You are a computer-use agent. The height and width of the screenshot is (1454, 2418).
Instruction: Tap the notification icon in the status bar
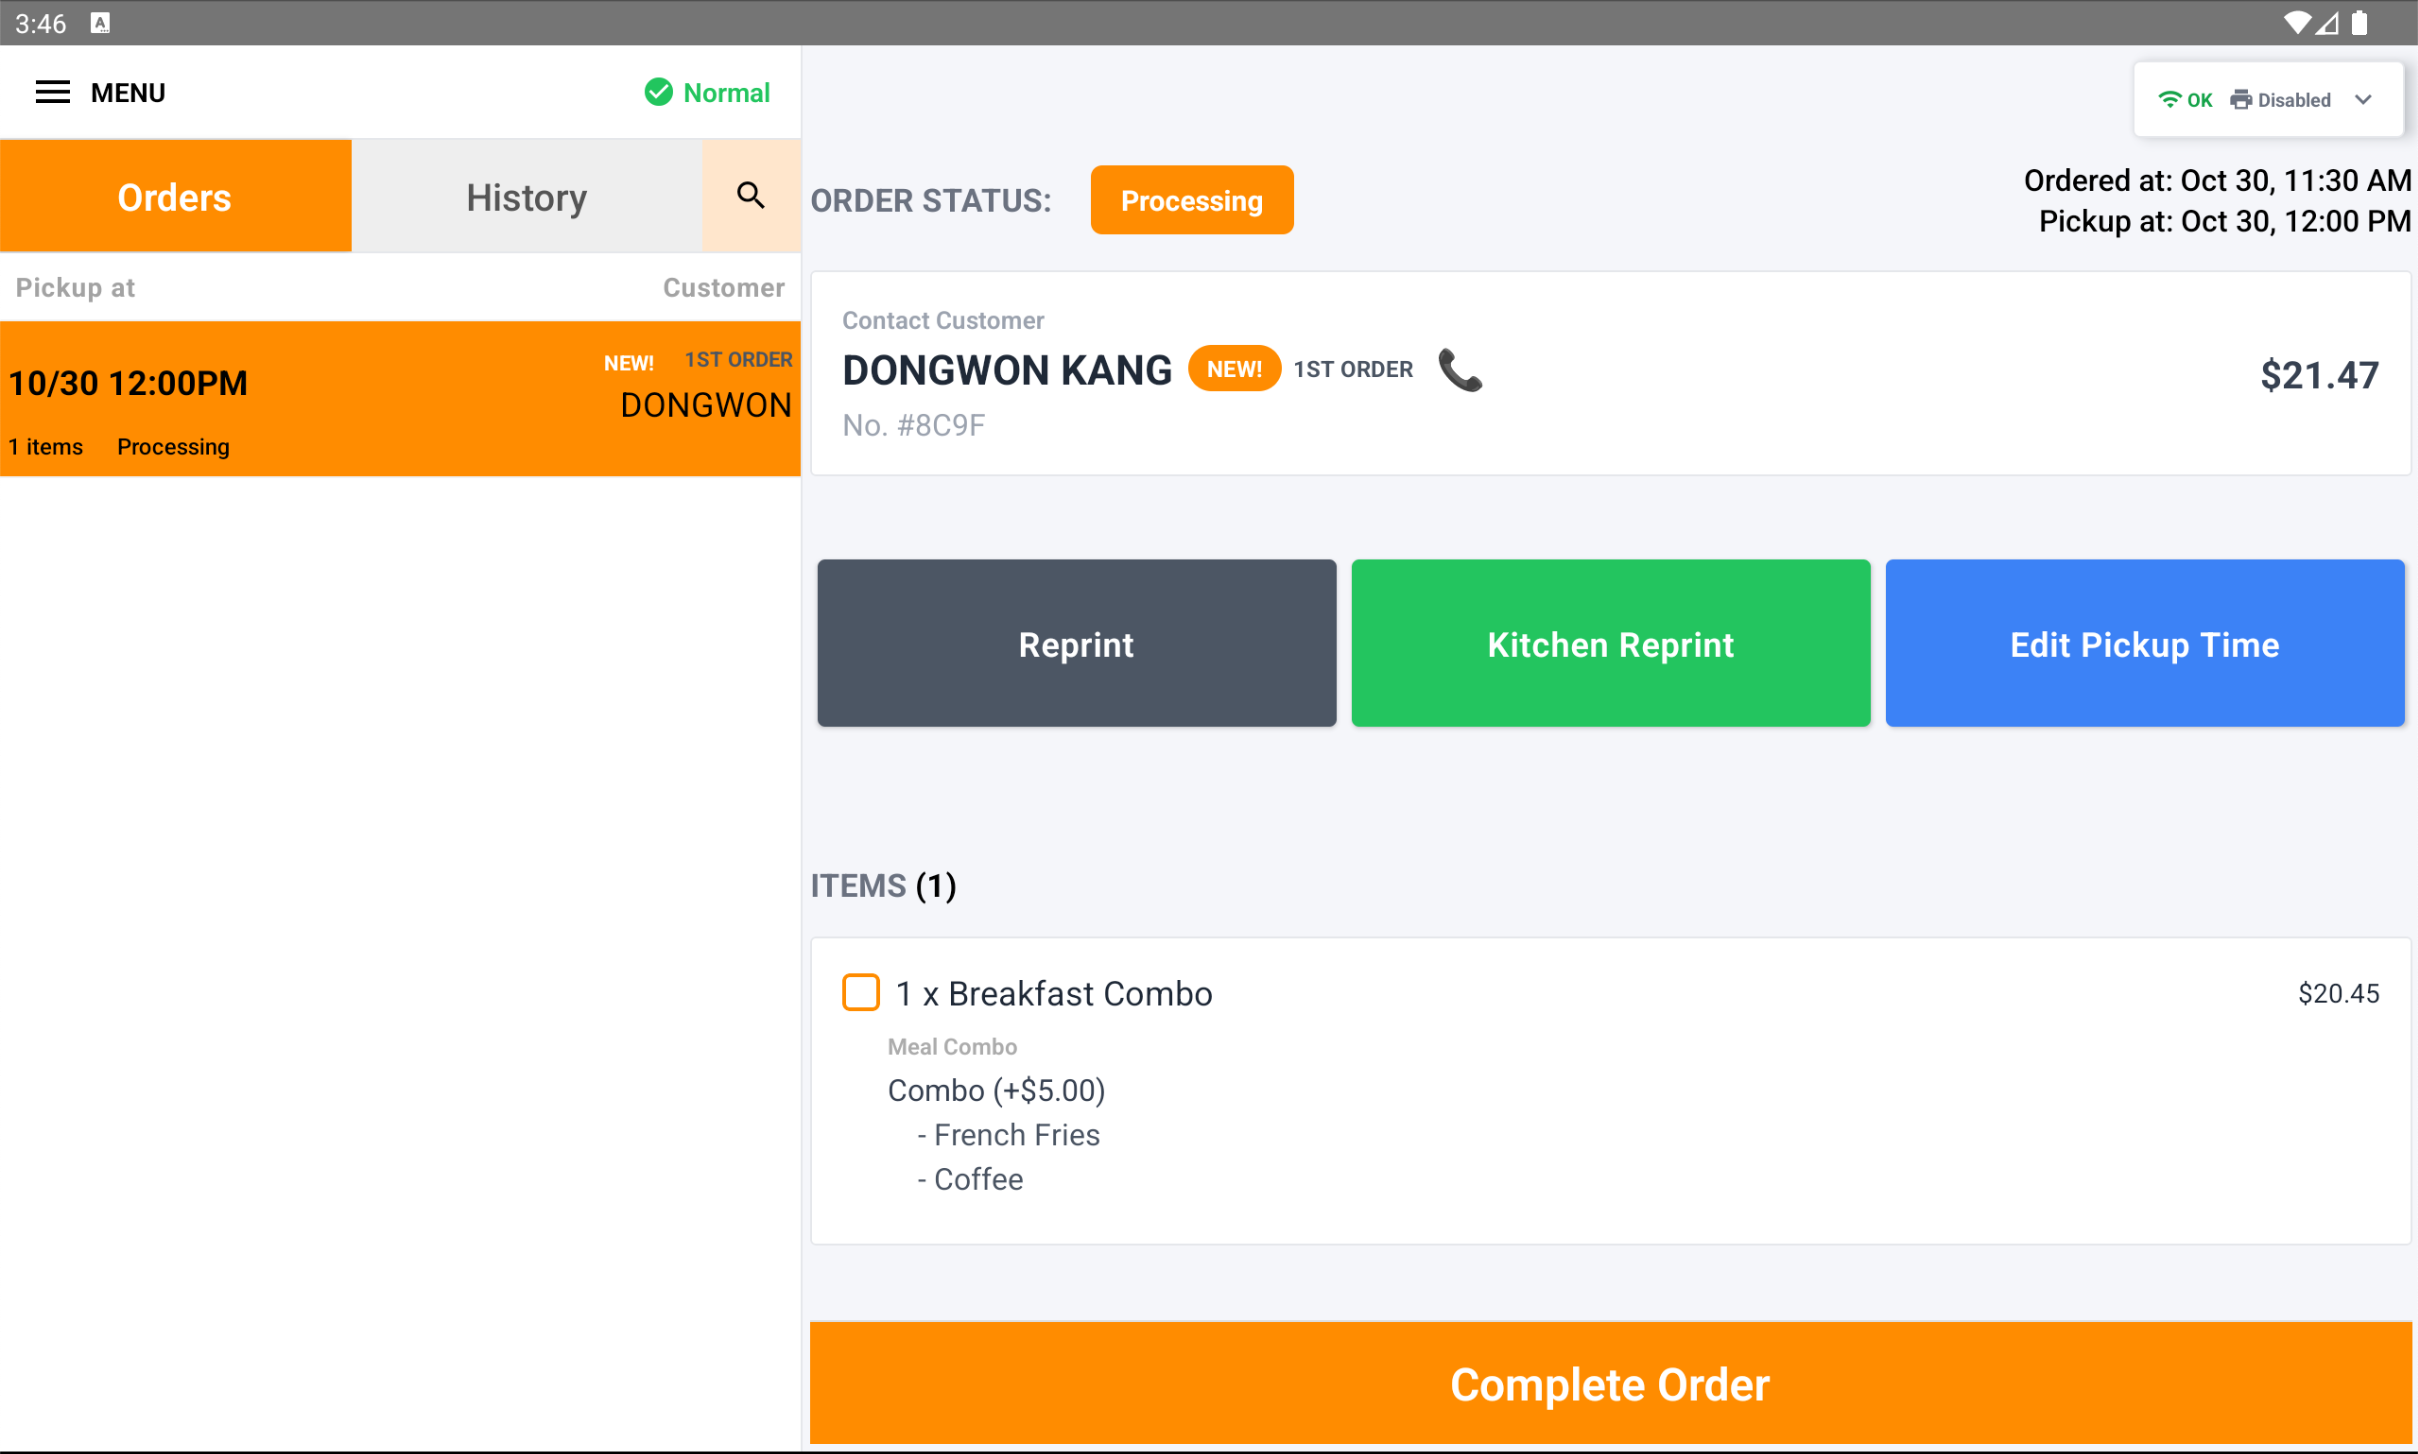(100, 22)
